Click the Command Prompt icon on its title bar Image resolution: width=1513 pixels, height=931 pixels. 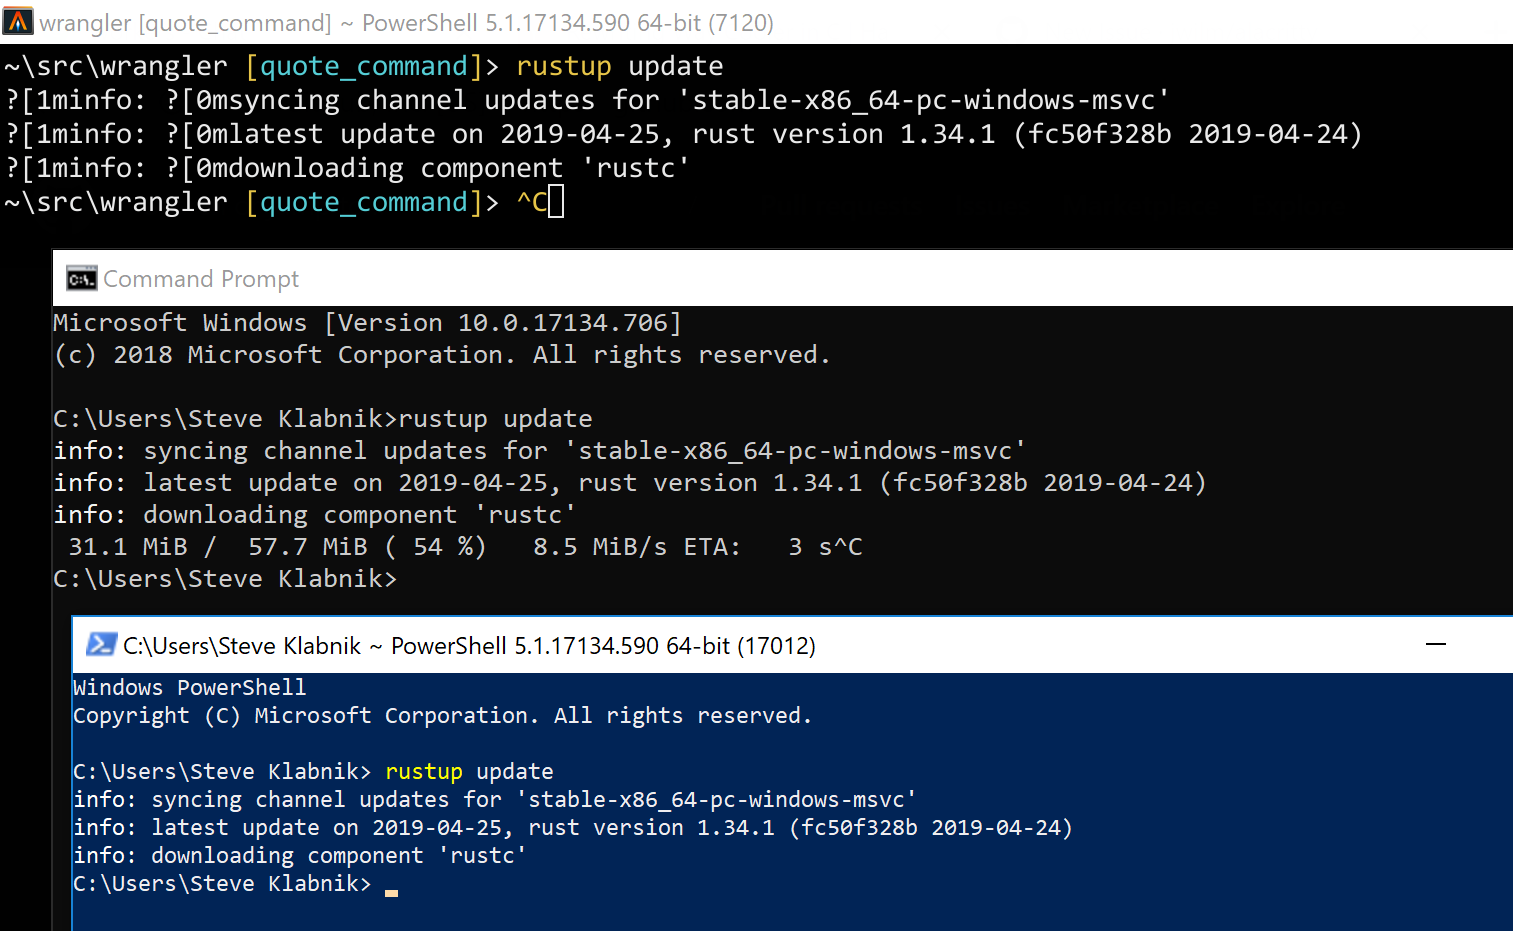(x=81, y=278)
